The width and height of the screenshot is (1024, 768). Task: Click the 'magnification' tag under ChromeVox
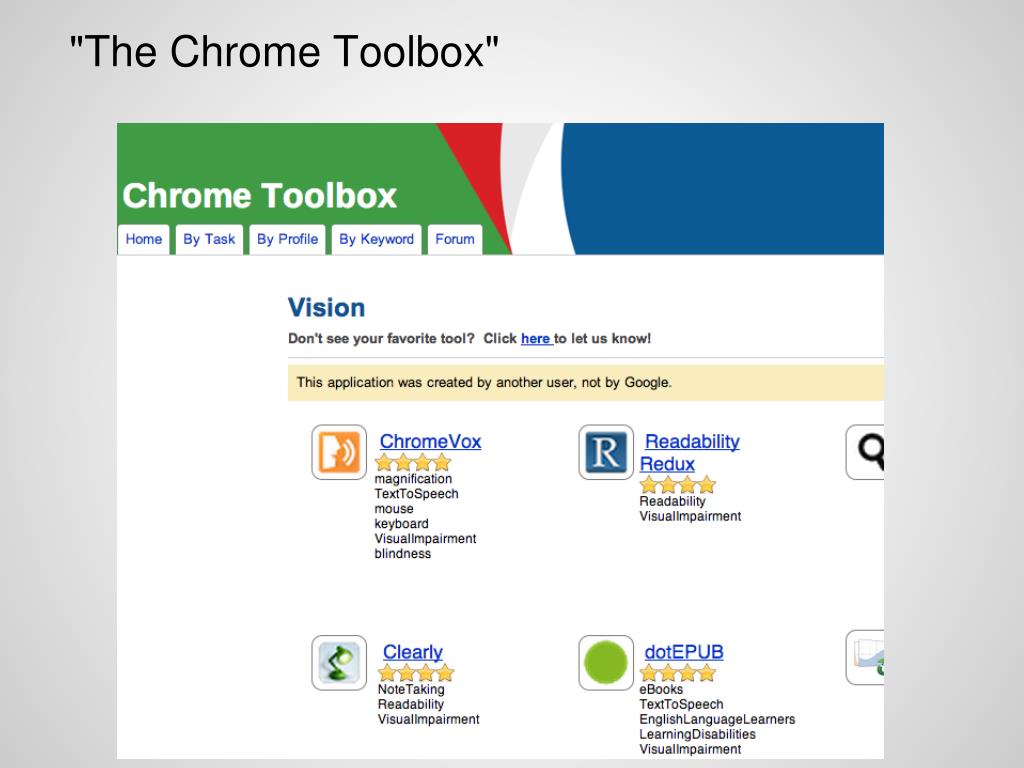click(413, 479)
